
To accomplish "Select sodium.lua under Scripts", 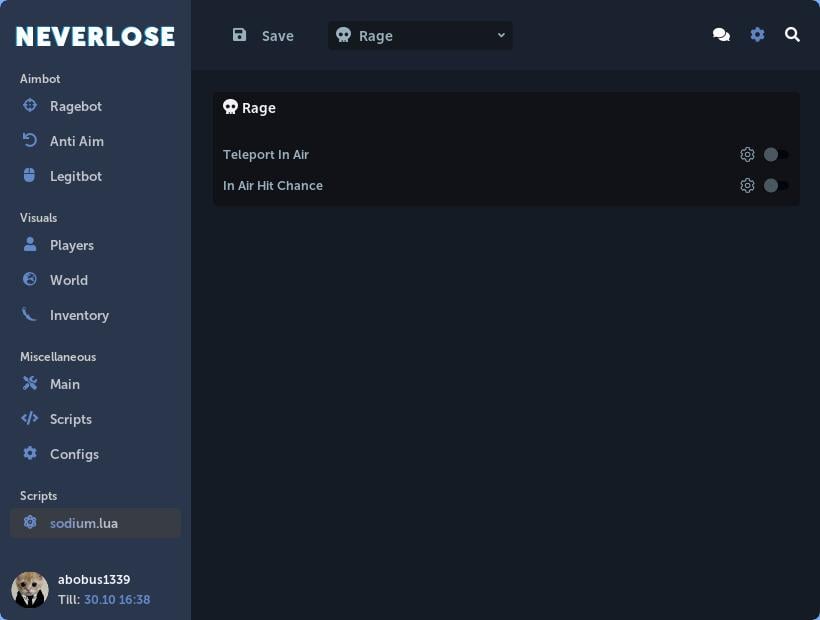I will (84, 522).
